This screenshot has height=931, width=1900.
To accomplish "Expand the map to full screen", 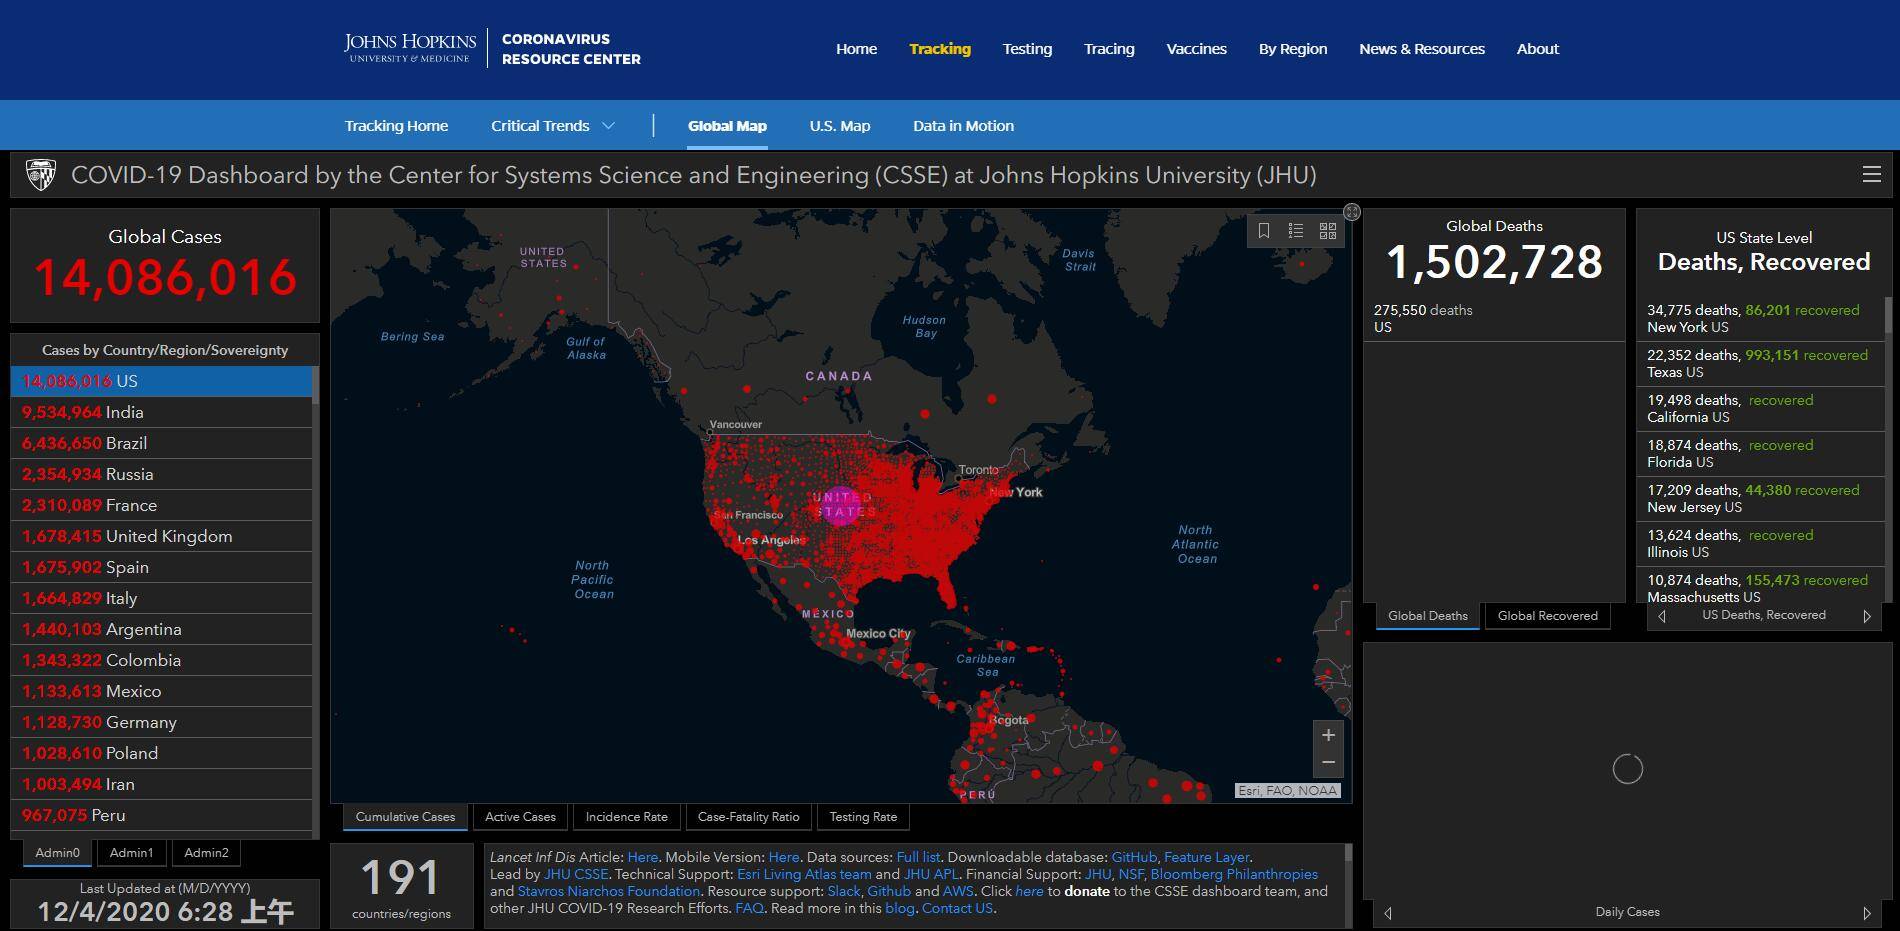I will point(1352,212).
